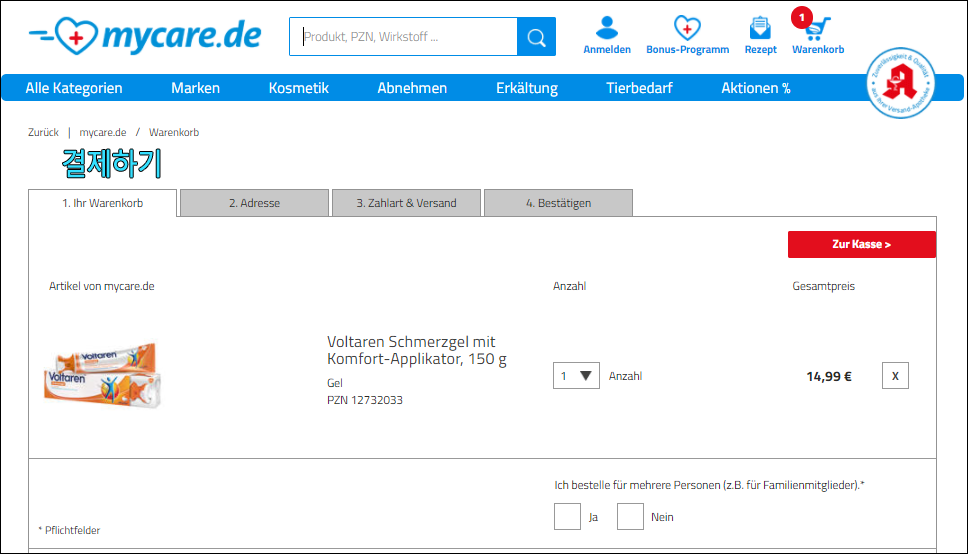Click the red Zur Kasse button
The image size is (968, 554).
[x=862, y=244]
